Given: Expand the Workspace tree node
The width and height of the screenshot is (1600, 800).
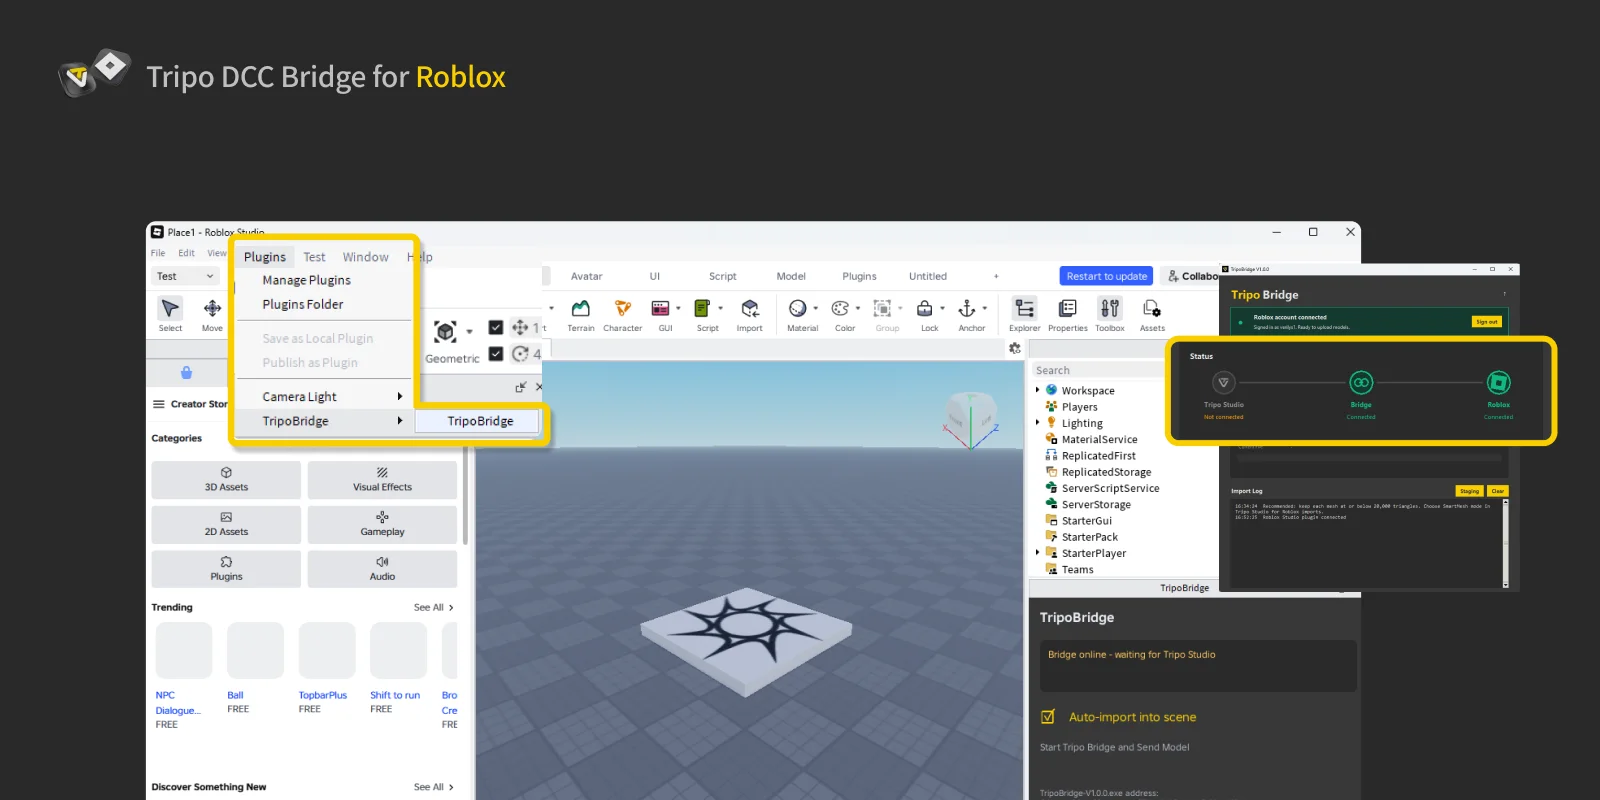Looking at the screenshot, I should [1037, 390].
